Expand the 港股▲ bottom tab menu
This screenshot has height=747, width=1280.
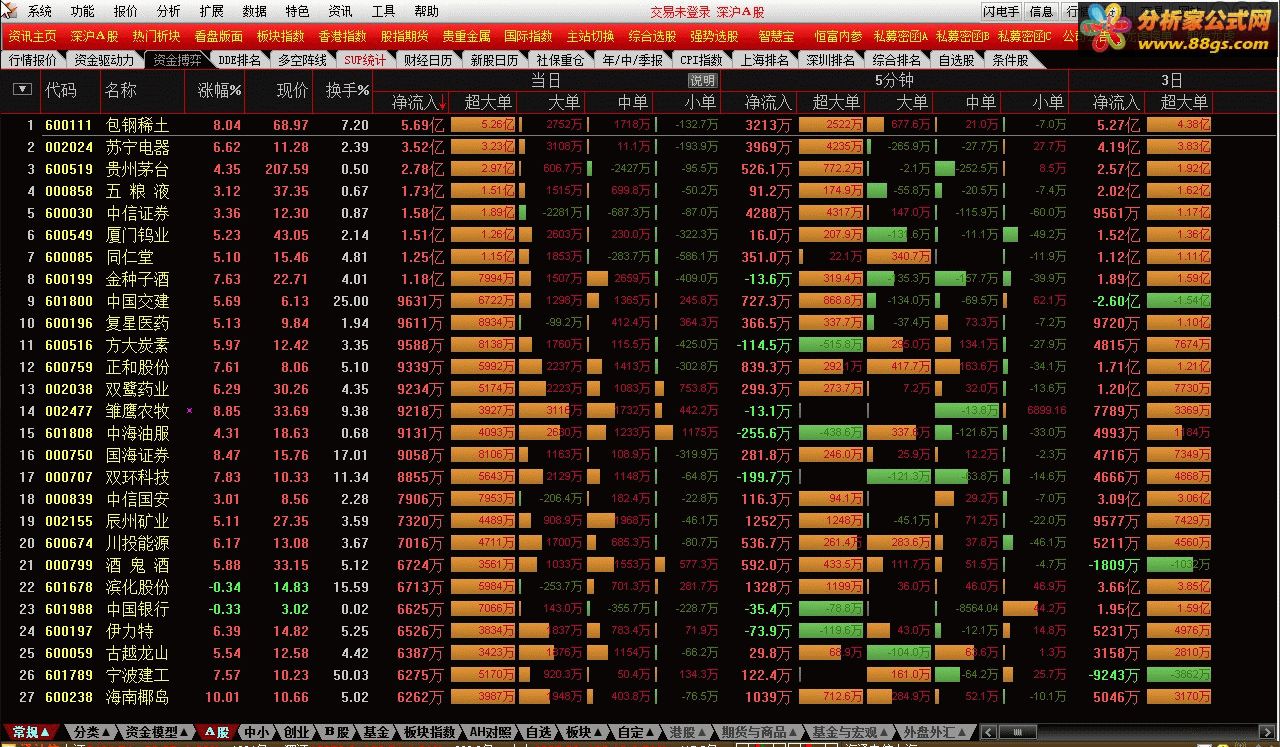tap(690, 733)
